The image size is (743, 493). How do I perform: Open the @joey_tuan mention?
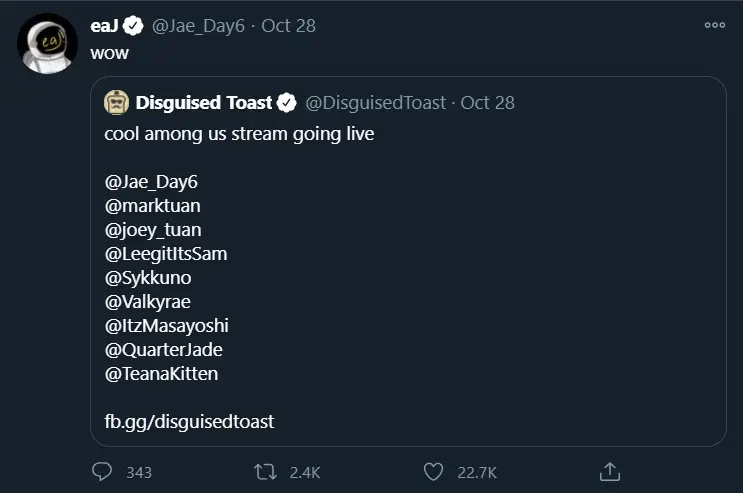point(153,230)
